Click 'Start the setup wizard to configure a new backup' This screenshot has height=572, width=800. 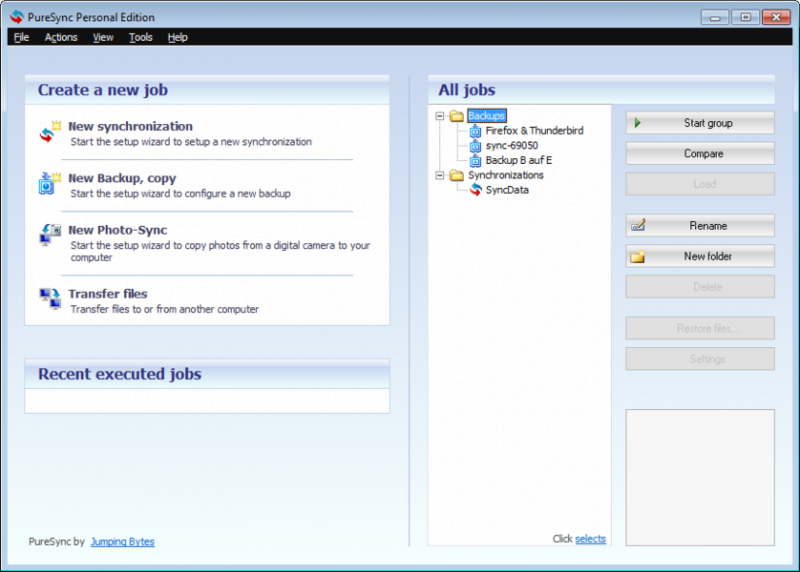click(181, 194)
